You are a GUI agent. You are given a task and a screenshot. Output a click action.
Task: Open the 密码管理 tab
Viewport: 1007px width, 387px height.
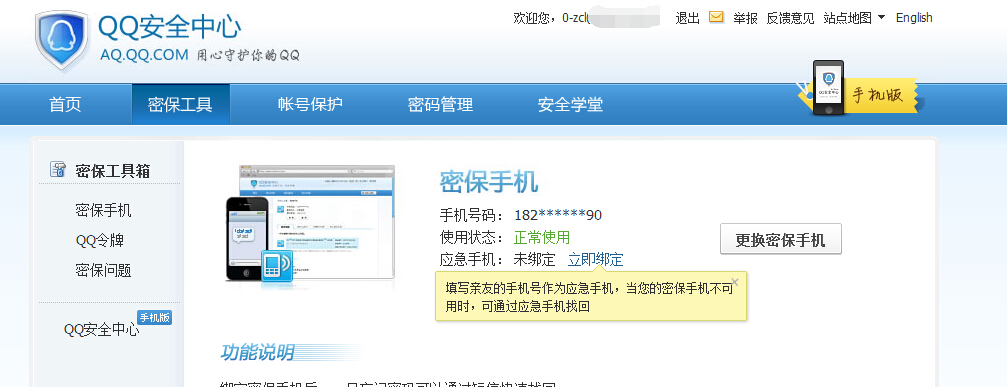point(441,104)
